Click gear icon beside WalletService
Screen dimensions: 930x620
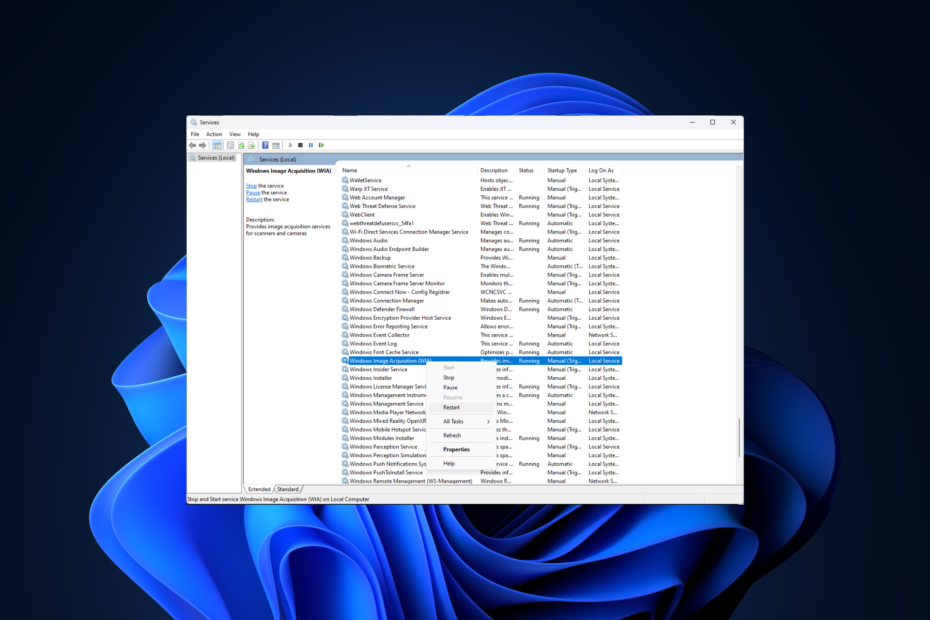pos(345,180)
